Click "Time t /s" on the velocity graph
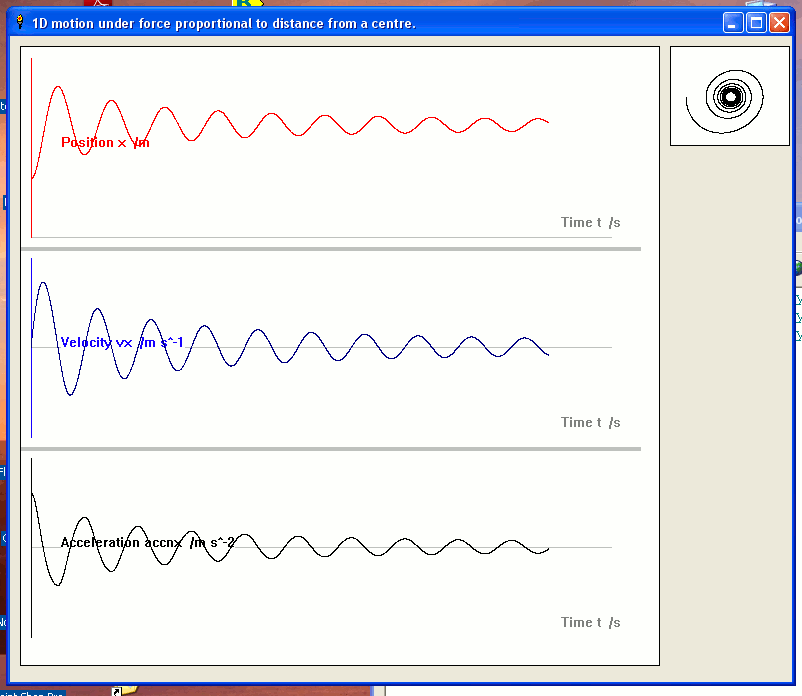 click(590, 422)
